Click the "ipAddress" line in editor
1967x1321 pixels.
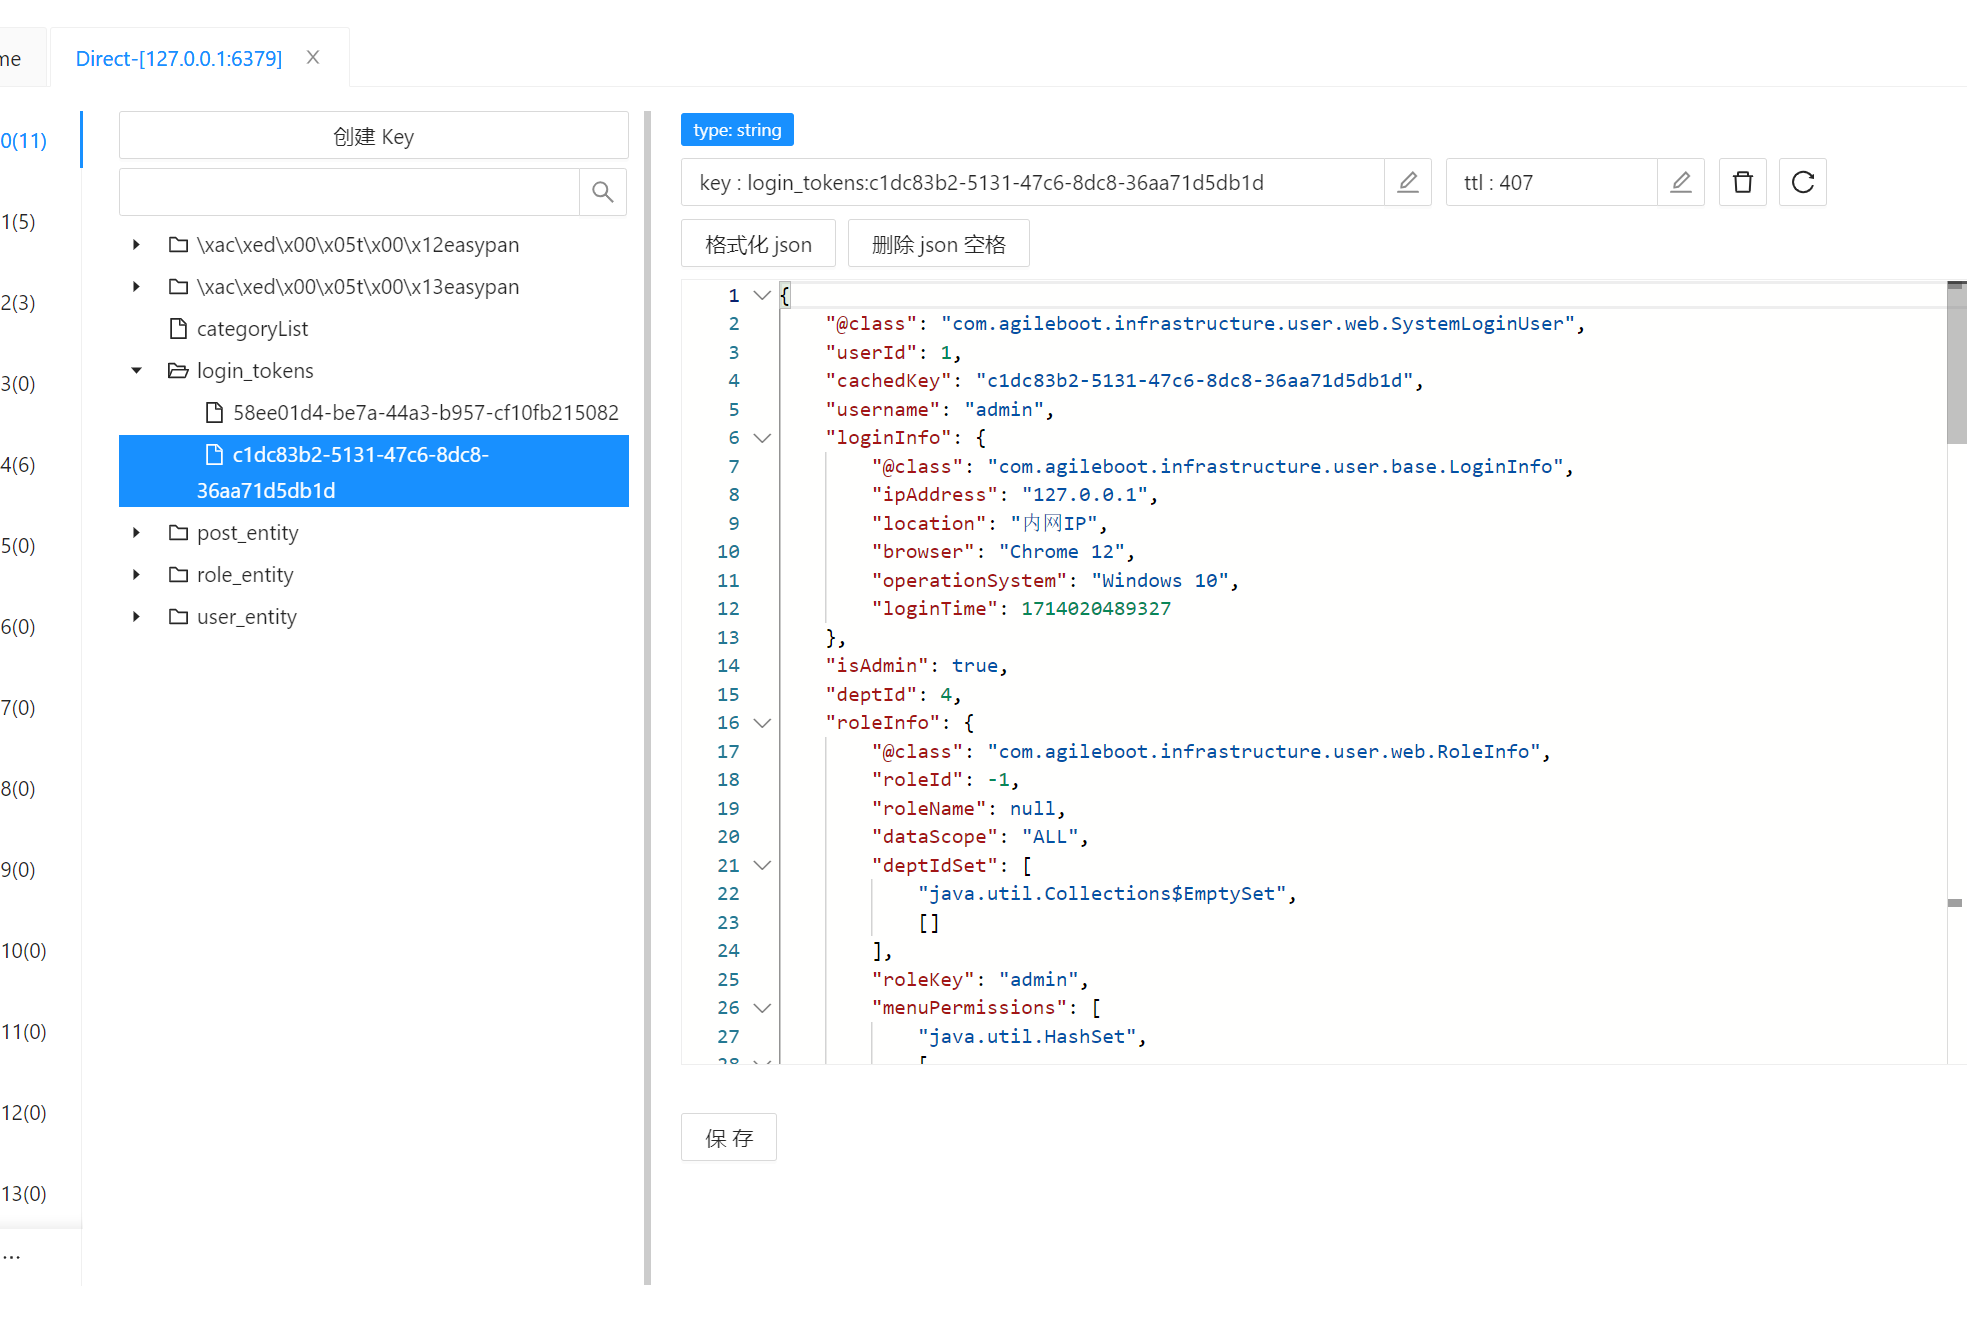click(1014, 494)
